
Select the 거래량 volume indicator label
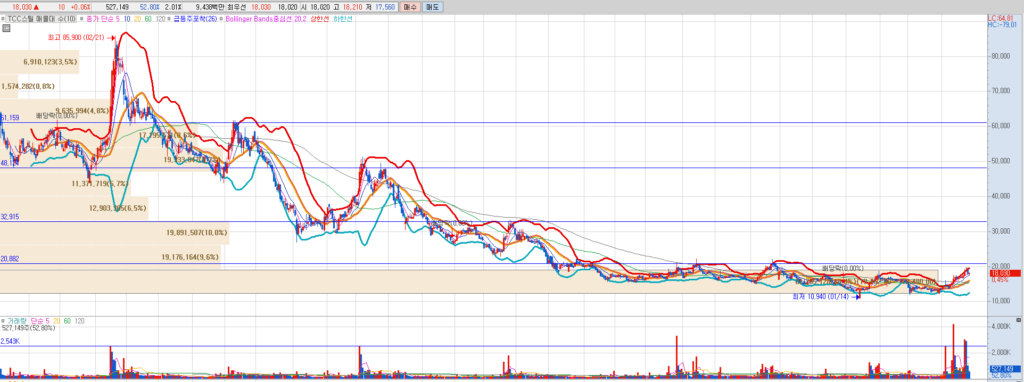point(18,321)
